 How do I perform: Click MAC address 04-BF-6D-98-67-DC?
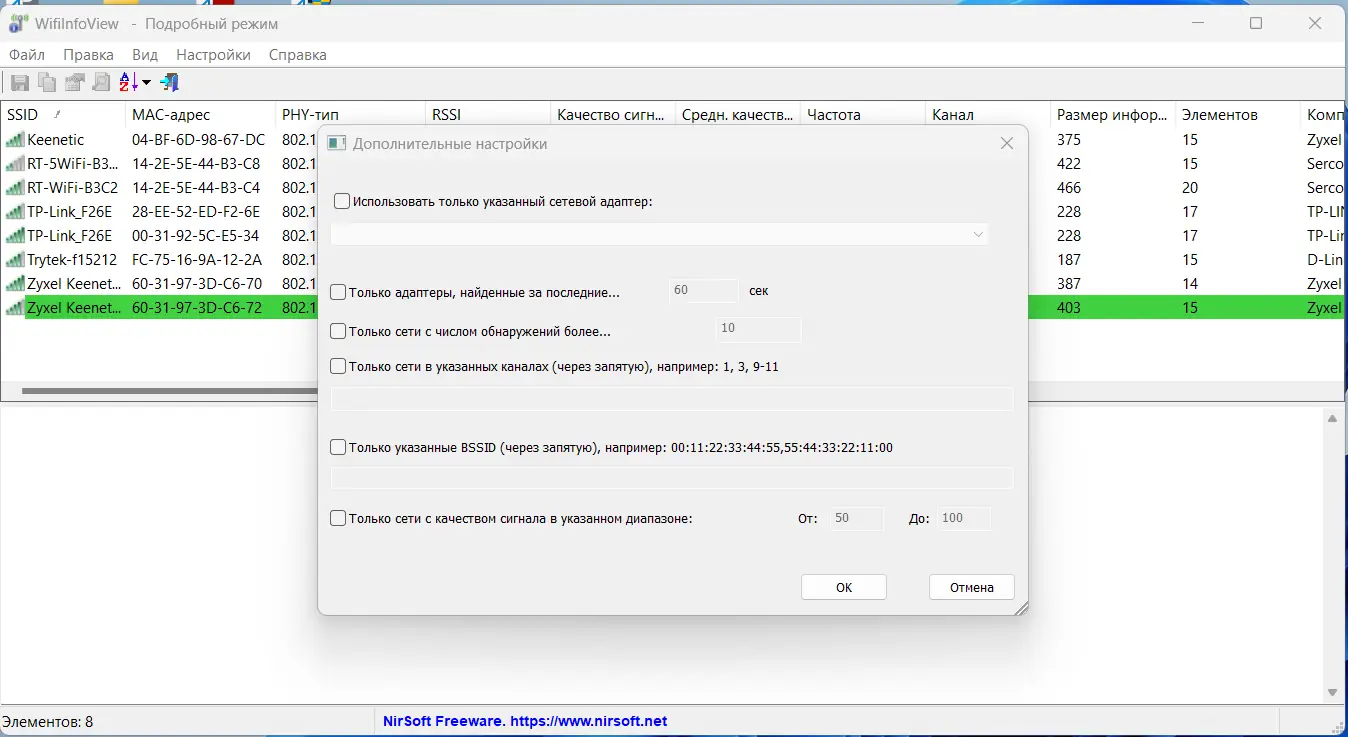199,140
